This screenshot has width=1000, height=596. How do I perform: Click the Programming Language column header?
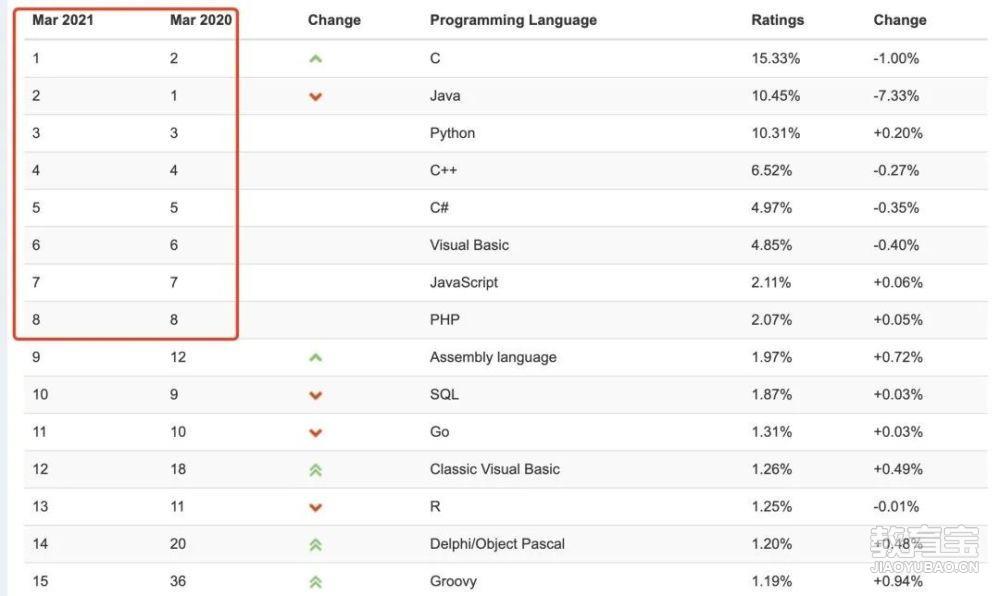513,20
